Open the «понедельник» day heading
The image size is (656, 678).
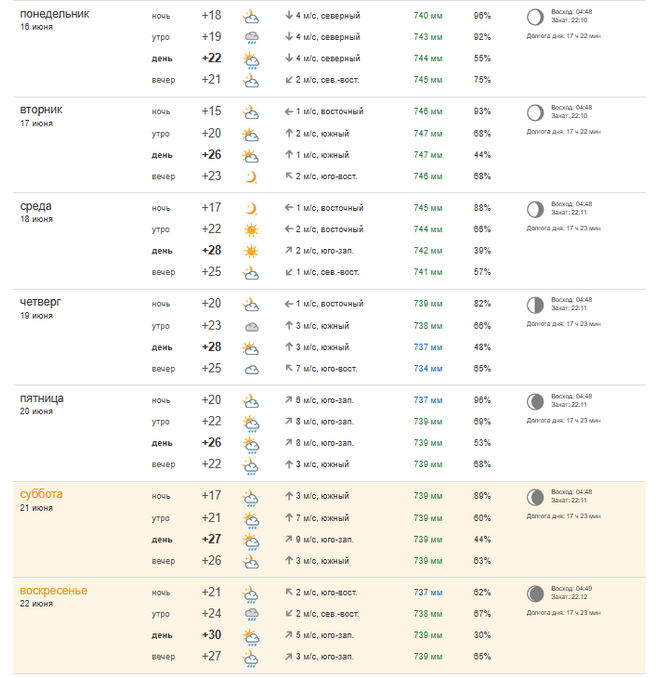point(54,14)
